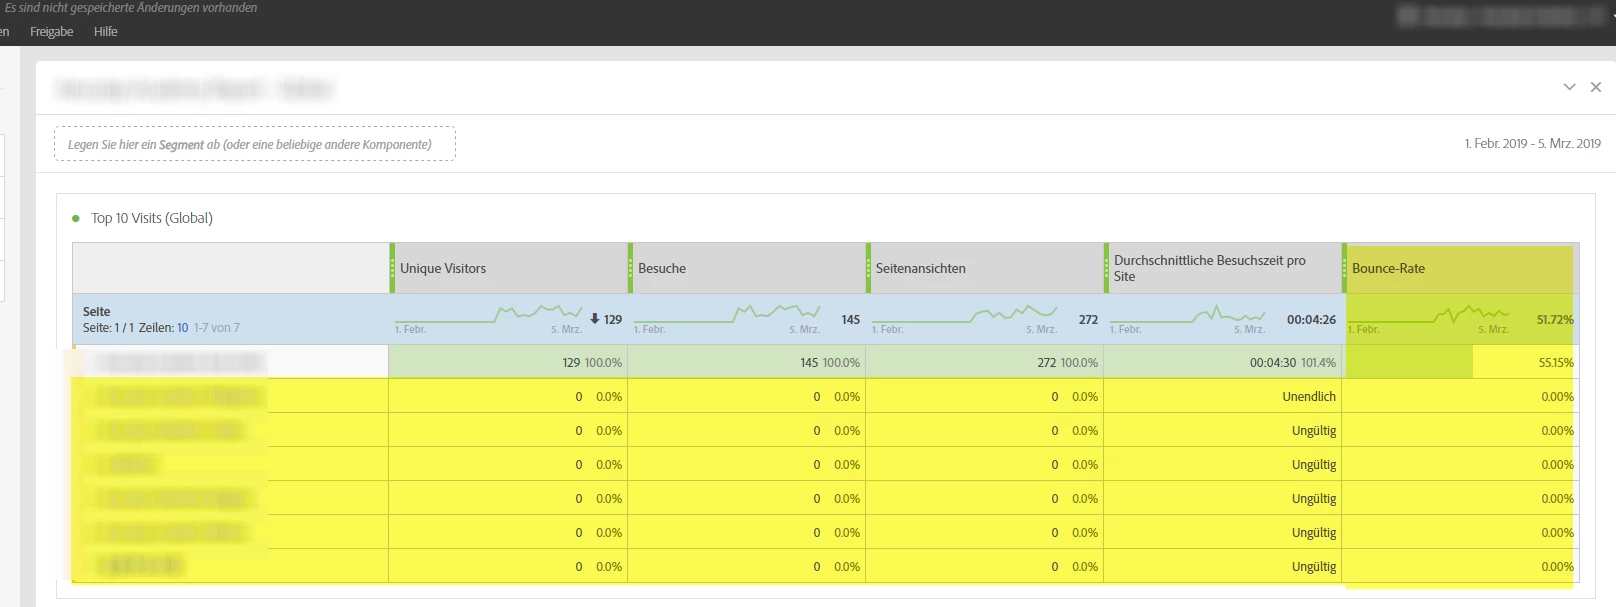Click the Bounce-Rate sparkline chart
The image size is (1616, 607).
[x=1429, y=315]
